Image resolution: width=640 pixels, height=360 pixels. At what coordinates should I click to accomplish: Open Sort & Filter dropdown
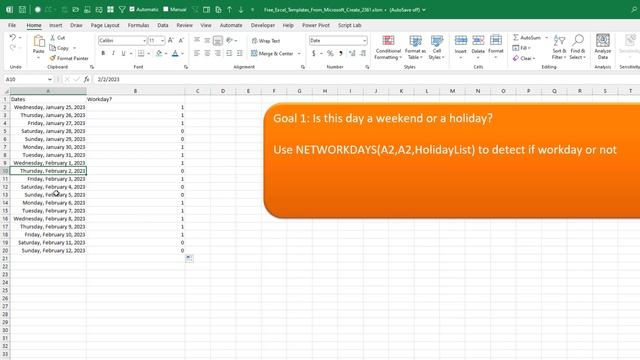559,47
